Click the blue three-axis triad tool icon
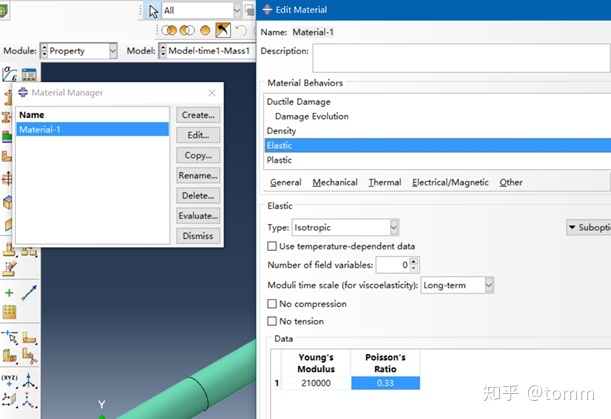 [29, 380]
